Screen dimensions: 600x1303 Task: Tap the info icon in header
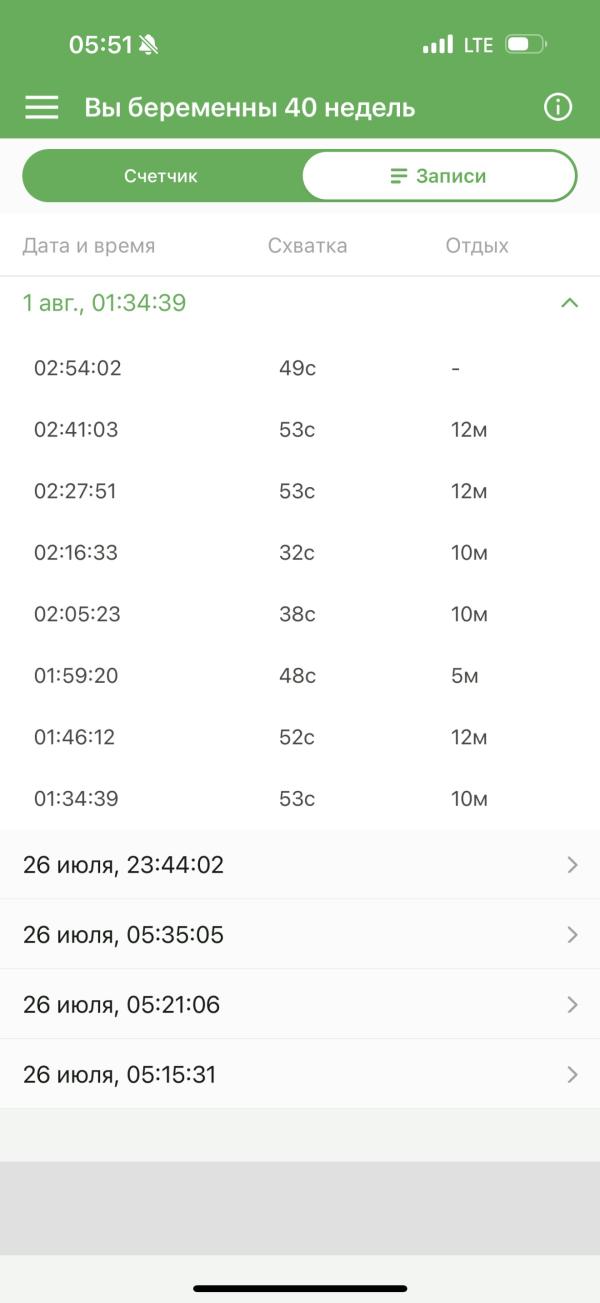557,108
